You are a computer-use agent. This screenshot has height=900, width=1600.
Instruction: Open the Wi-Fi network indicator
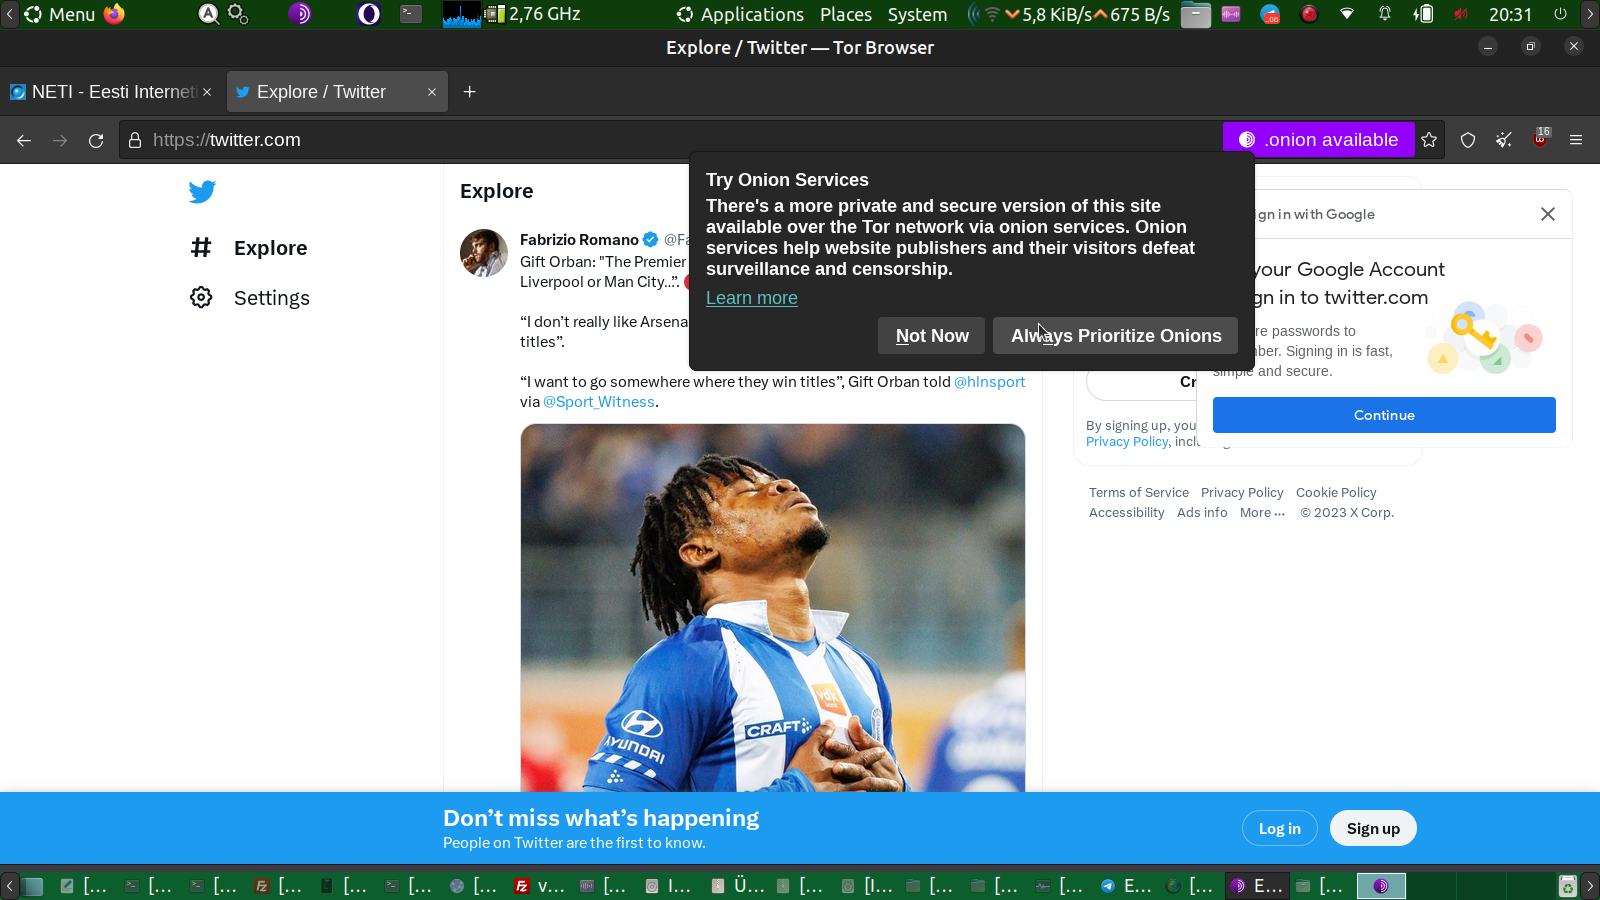tap(1347, 14)
